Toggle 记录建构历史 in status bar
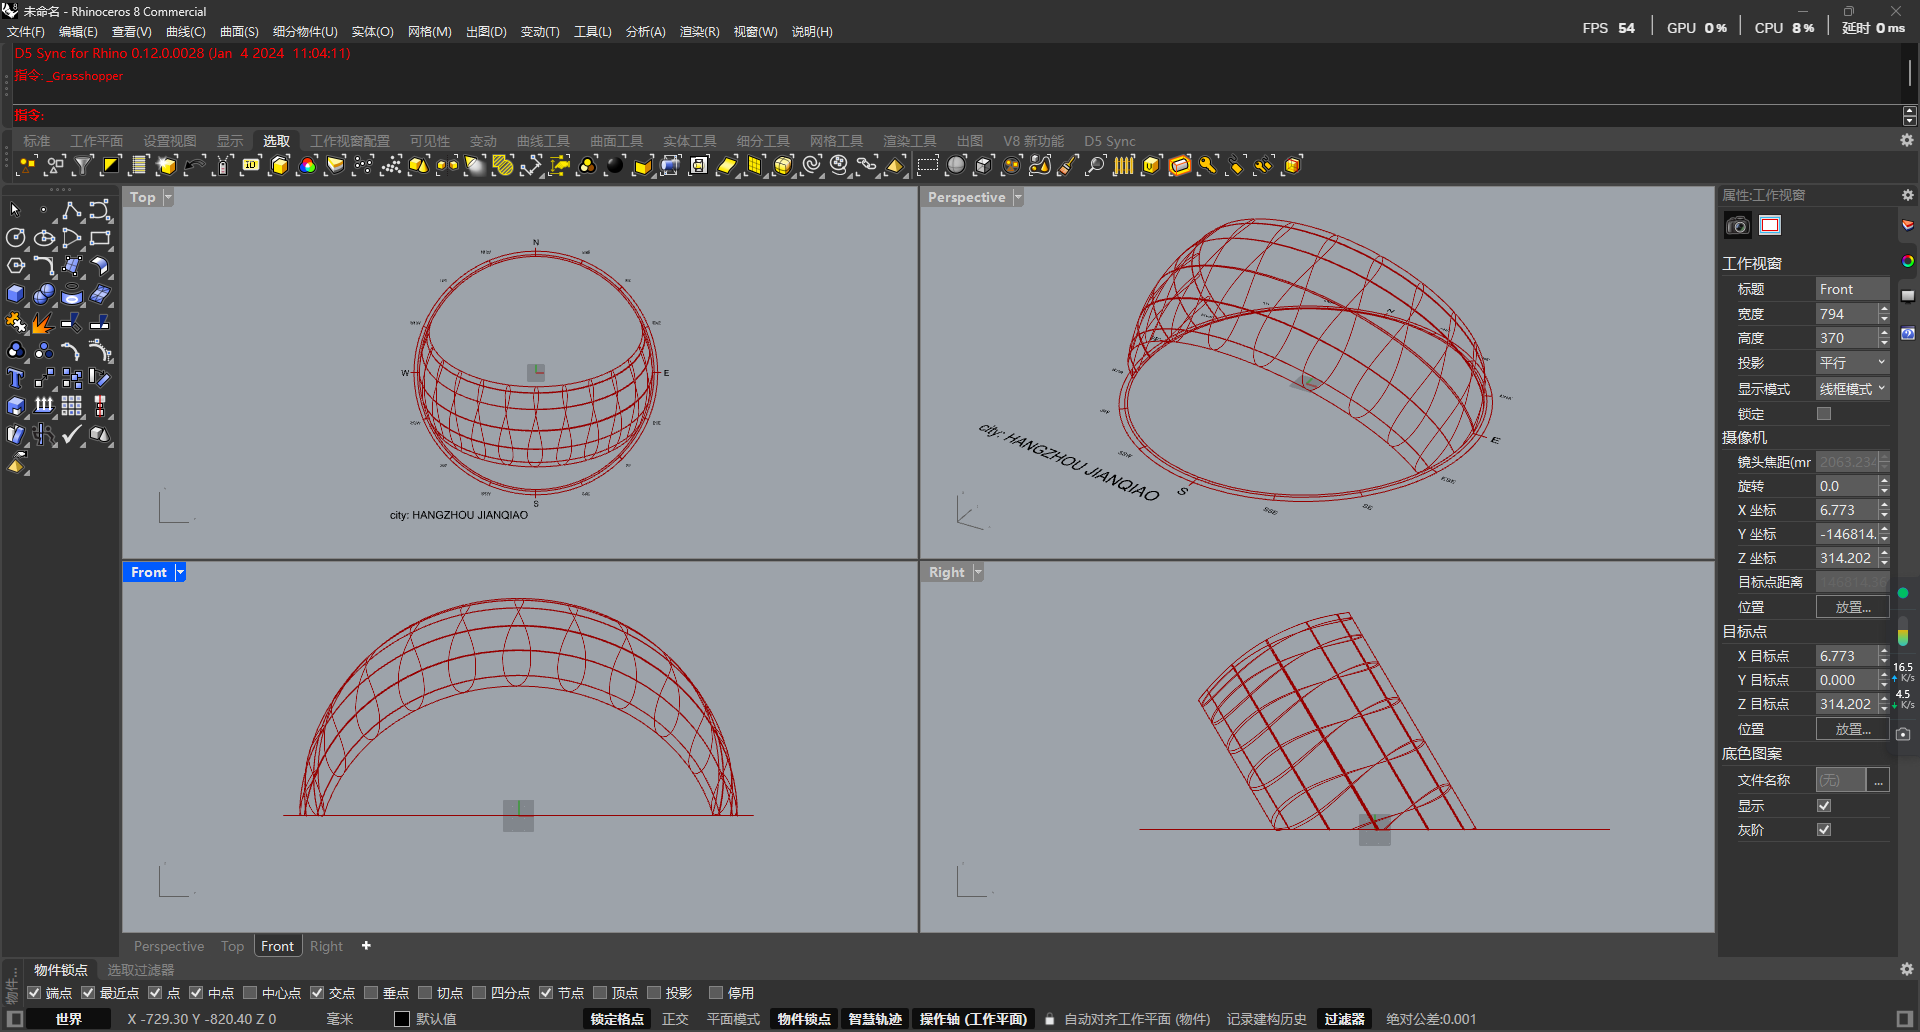This screenshot has height=1032, width=1920. 1267,1019
